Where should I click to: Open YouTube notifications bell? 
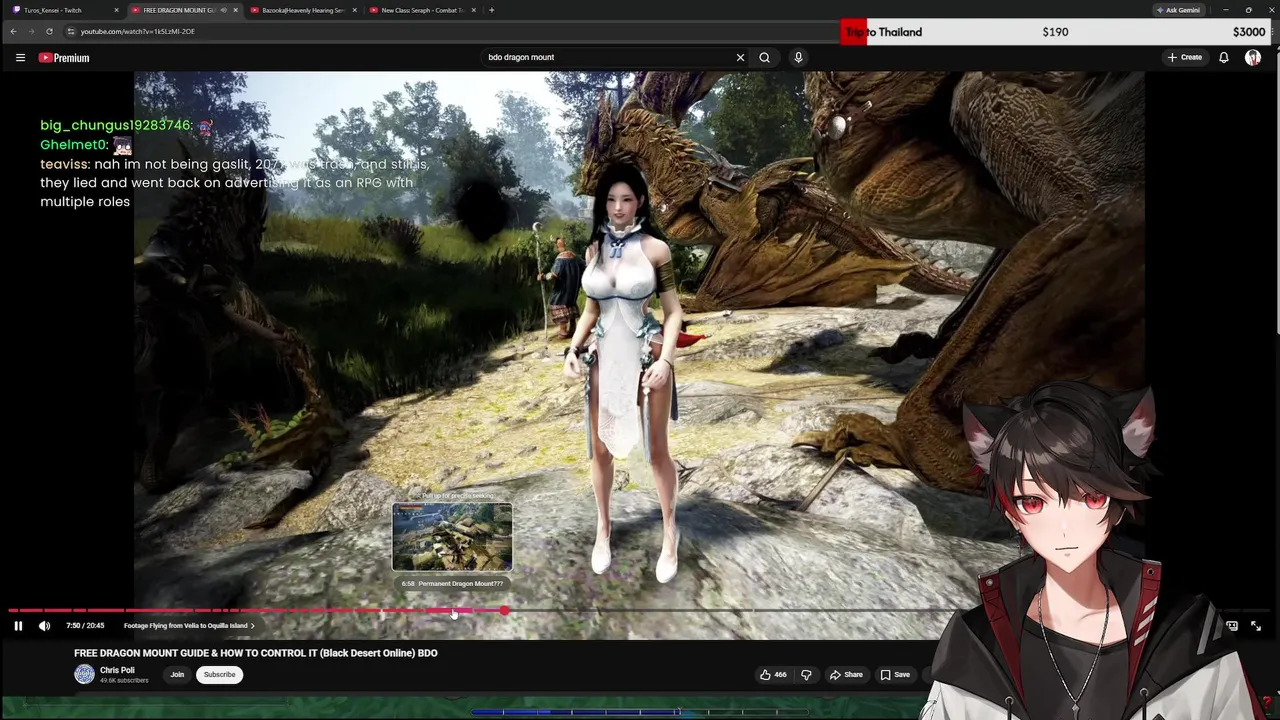click(x=1223, y=58)
